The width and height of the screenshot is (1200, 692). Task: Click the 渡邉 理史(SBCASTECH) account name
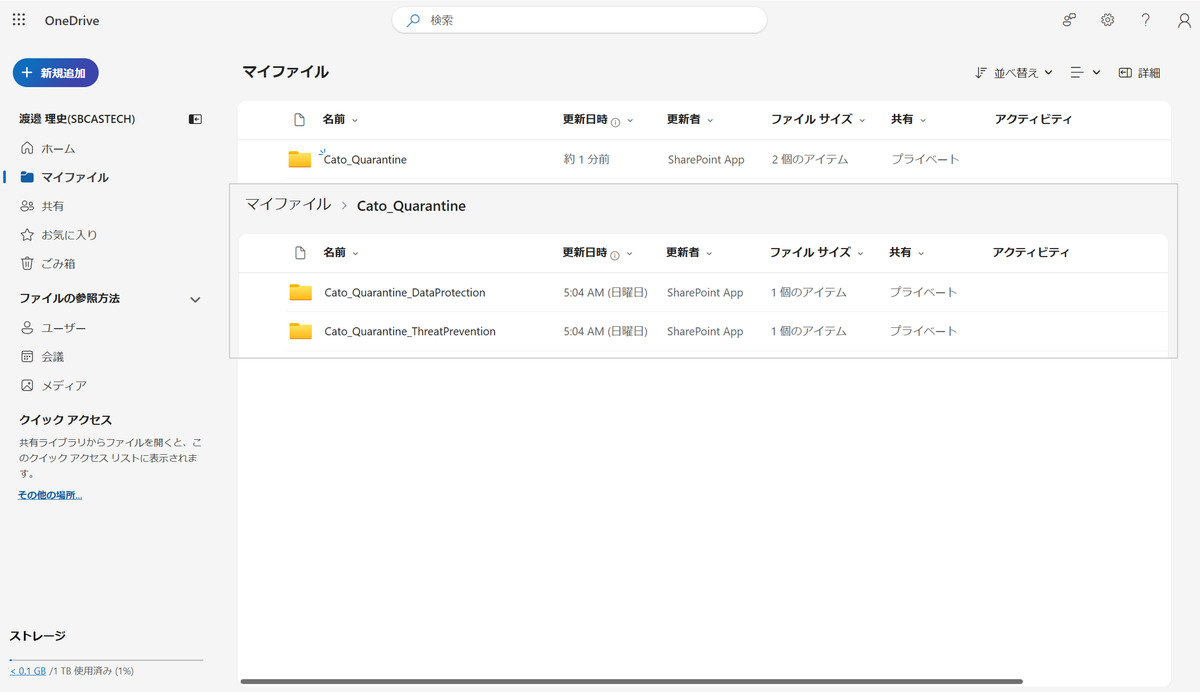click(x=77, y=119)
